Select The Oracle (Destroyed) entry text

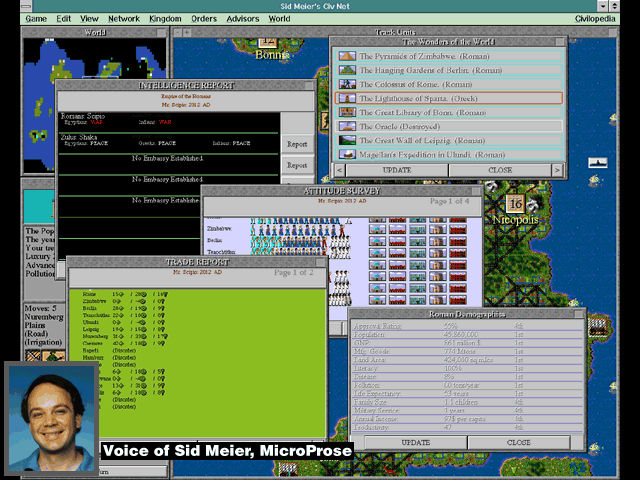(x=399, y=127)
